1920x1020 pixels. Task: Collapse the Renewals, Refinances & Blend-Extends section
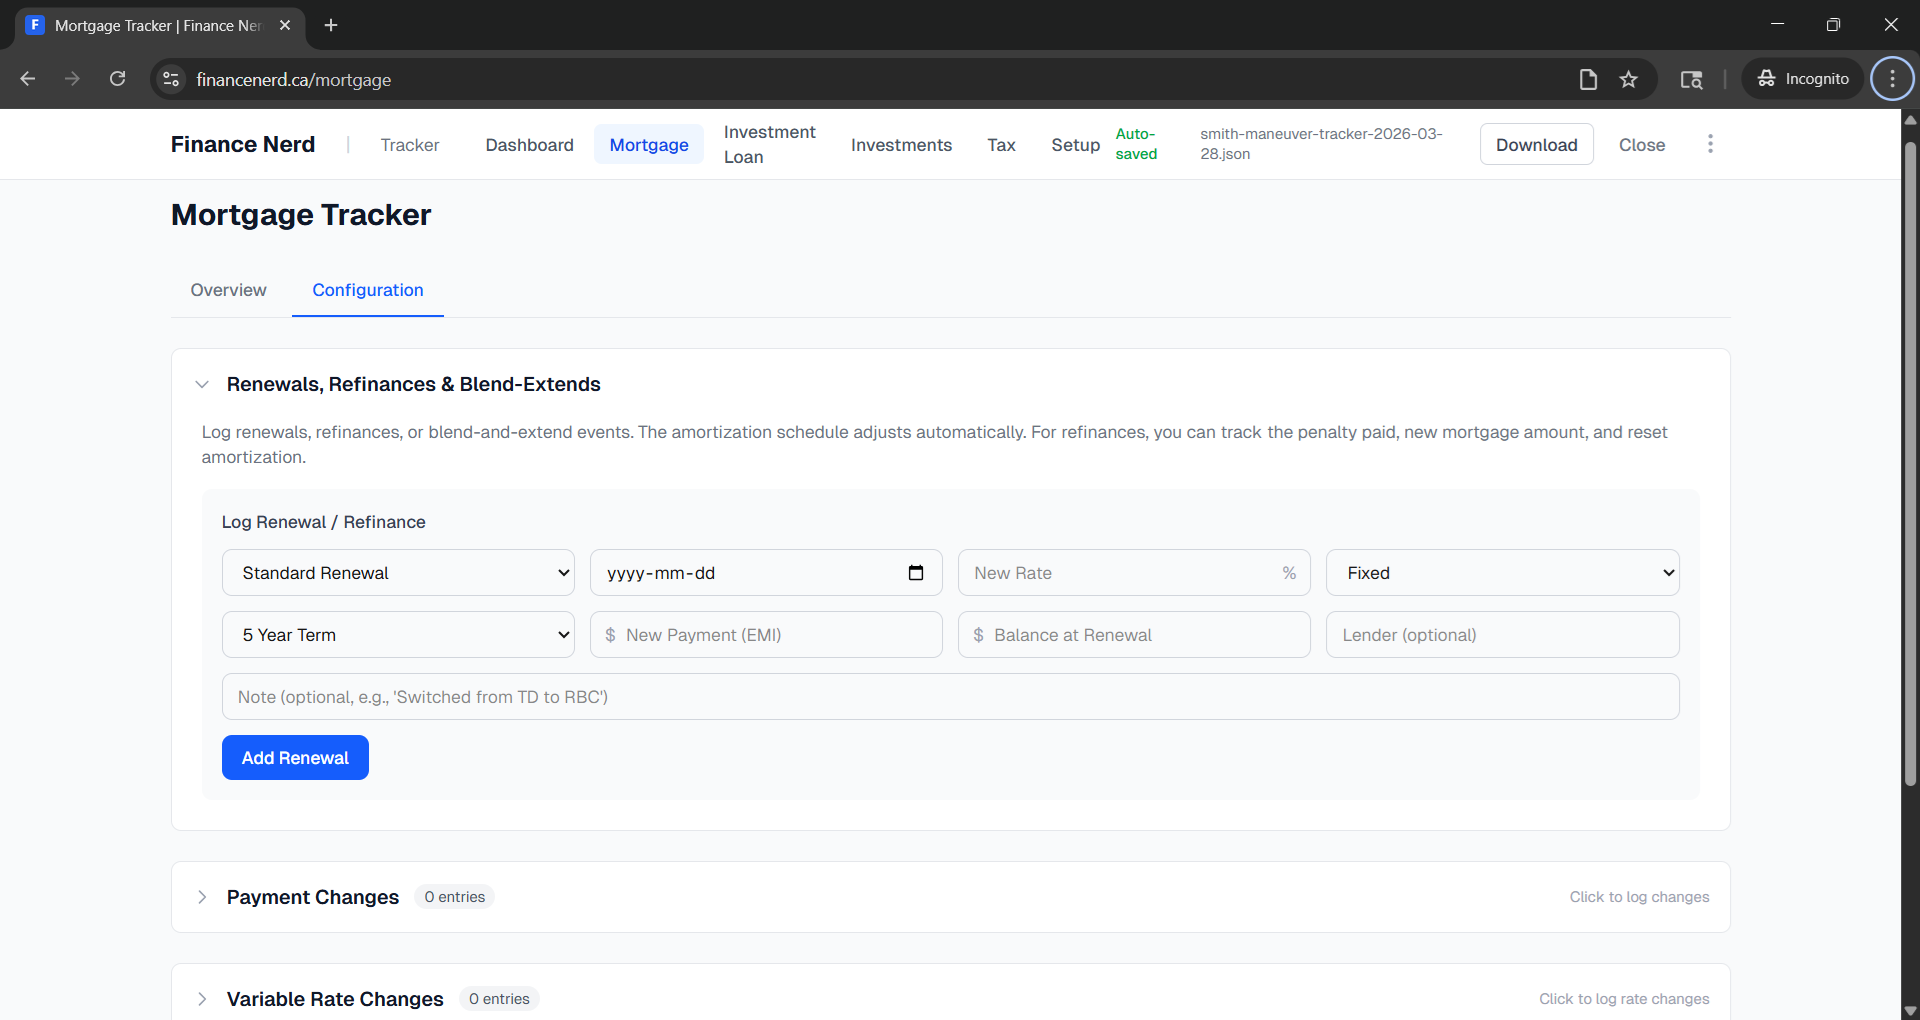click(202, 385)
